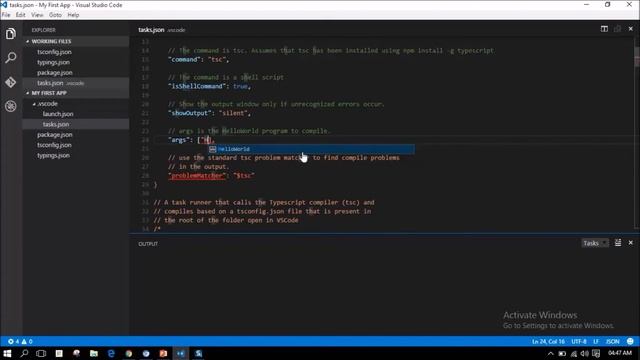Screen dimensions: 640x360
Task: Open PowerPoint from the taskbar
Action: click(163, 353)
